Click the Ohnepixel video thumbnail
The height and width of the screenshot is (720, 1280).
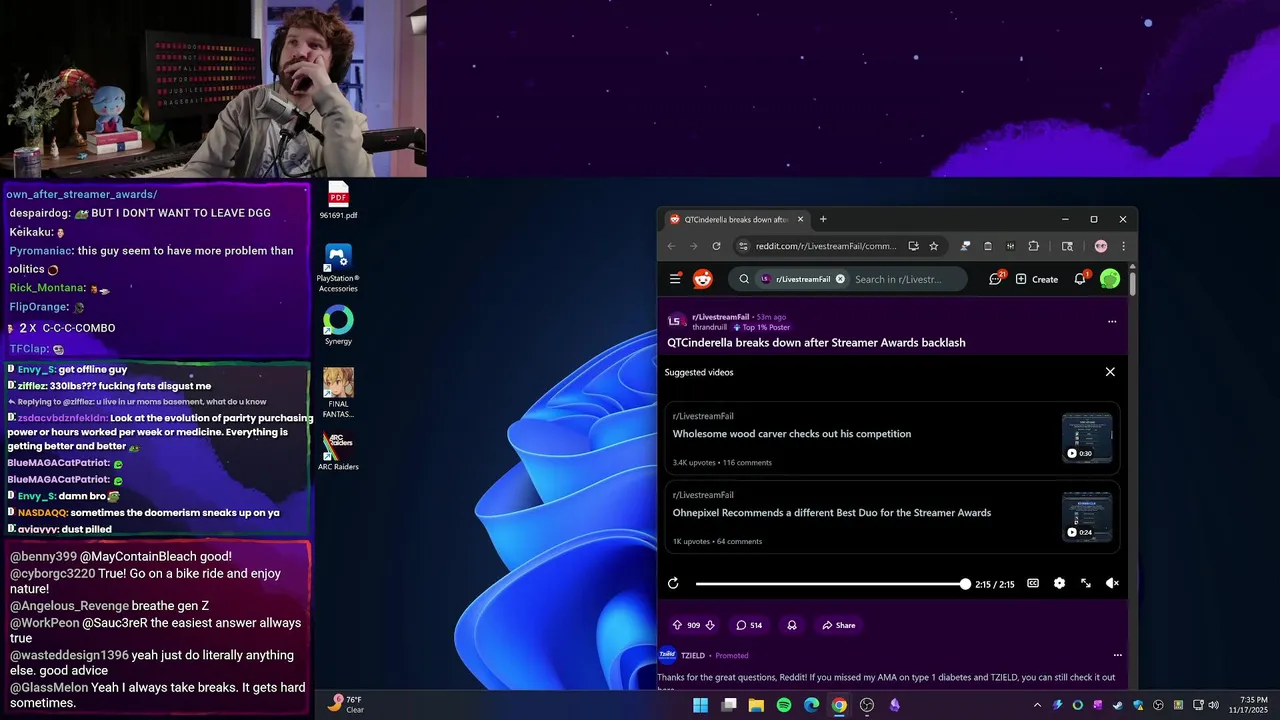click(x=1087, y=516)
